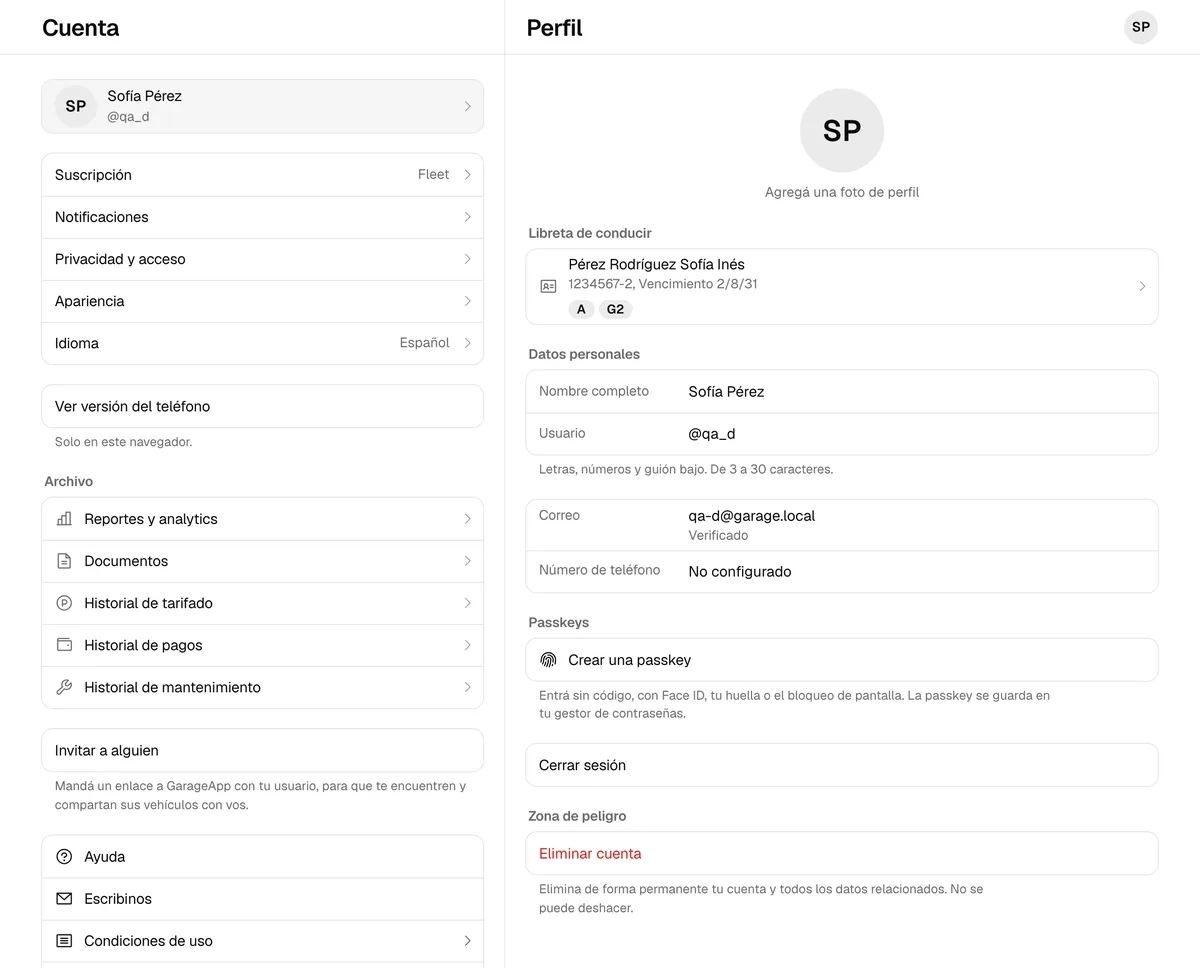Click the fingerprint icon beside Crear una passkey
Image resolution: width=1200 pixels, height=968 pixels.
(548, 660)
